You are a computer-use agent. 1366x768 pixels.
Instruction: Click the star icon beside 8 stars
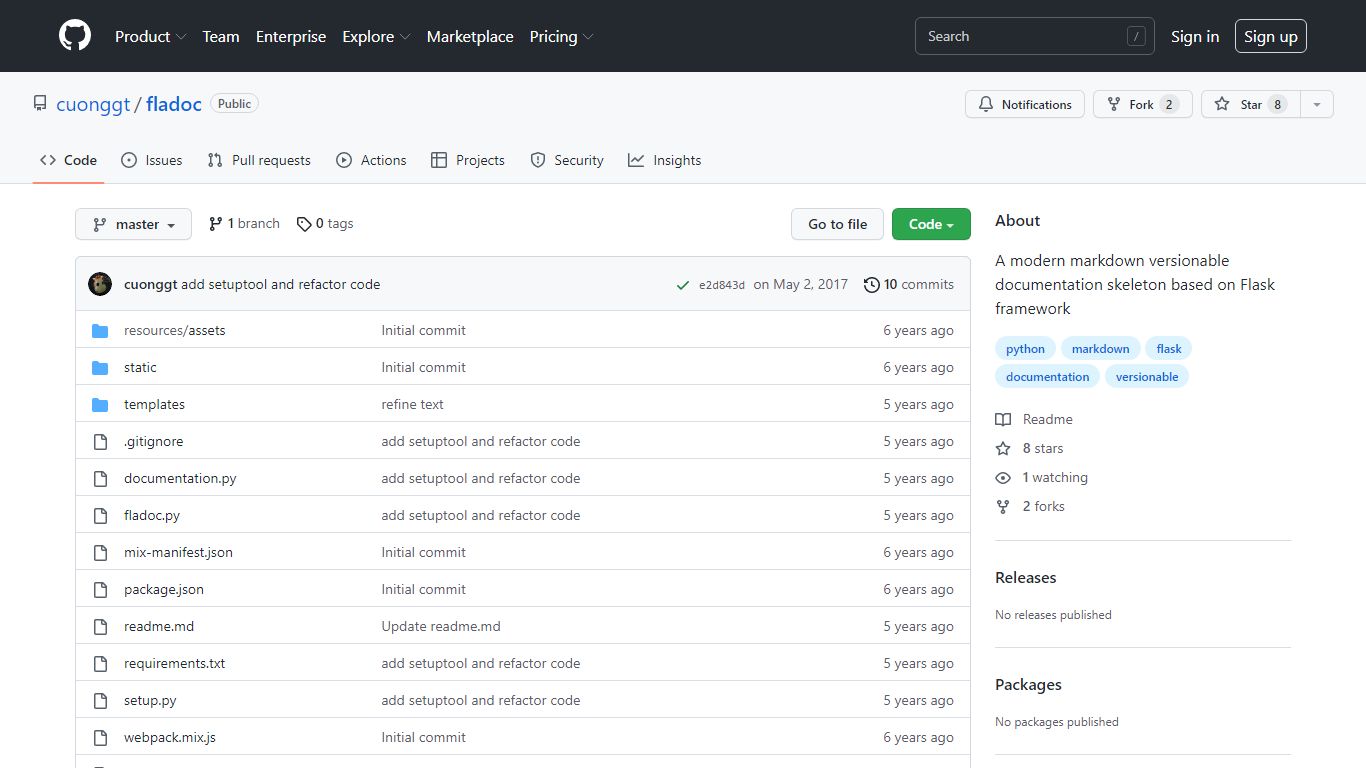(x=1003, y=448)
